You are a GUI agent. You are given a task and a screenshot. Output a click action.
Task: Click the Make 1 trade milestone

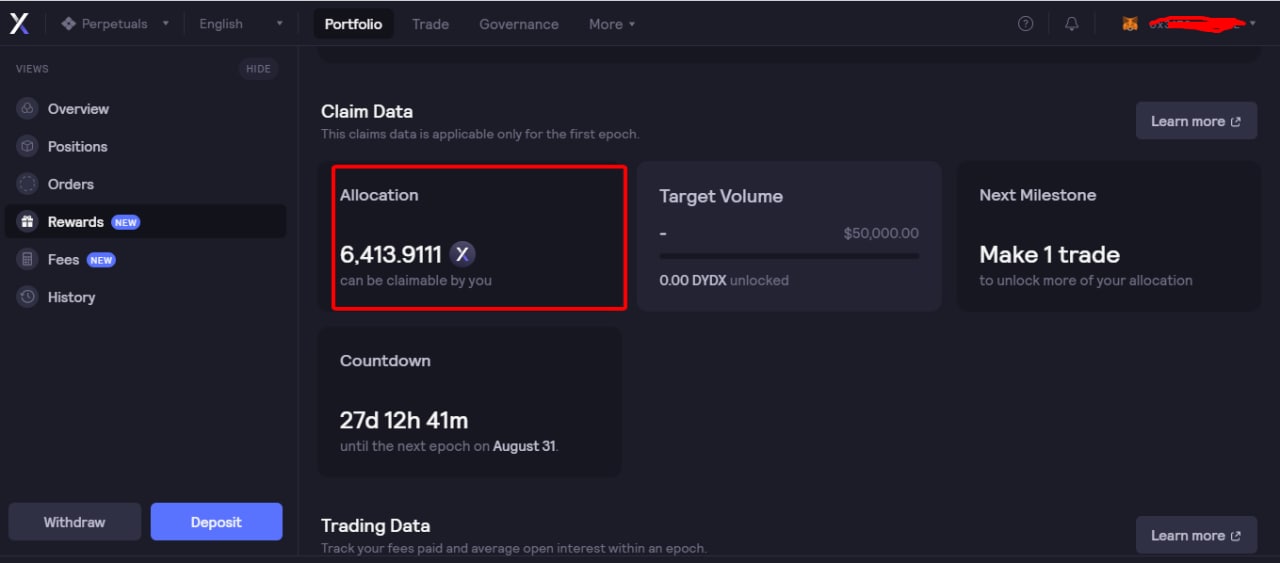[1049, 254]
